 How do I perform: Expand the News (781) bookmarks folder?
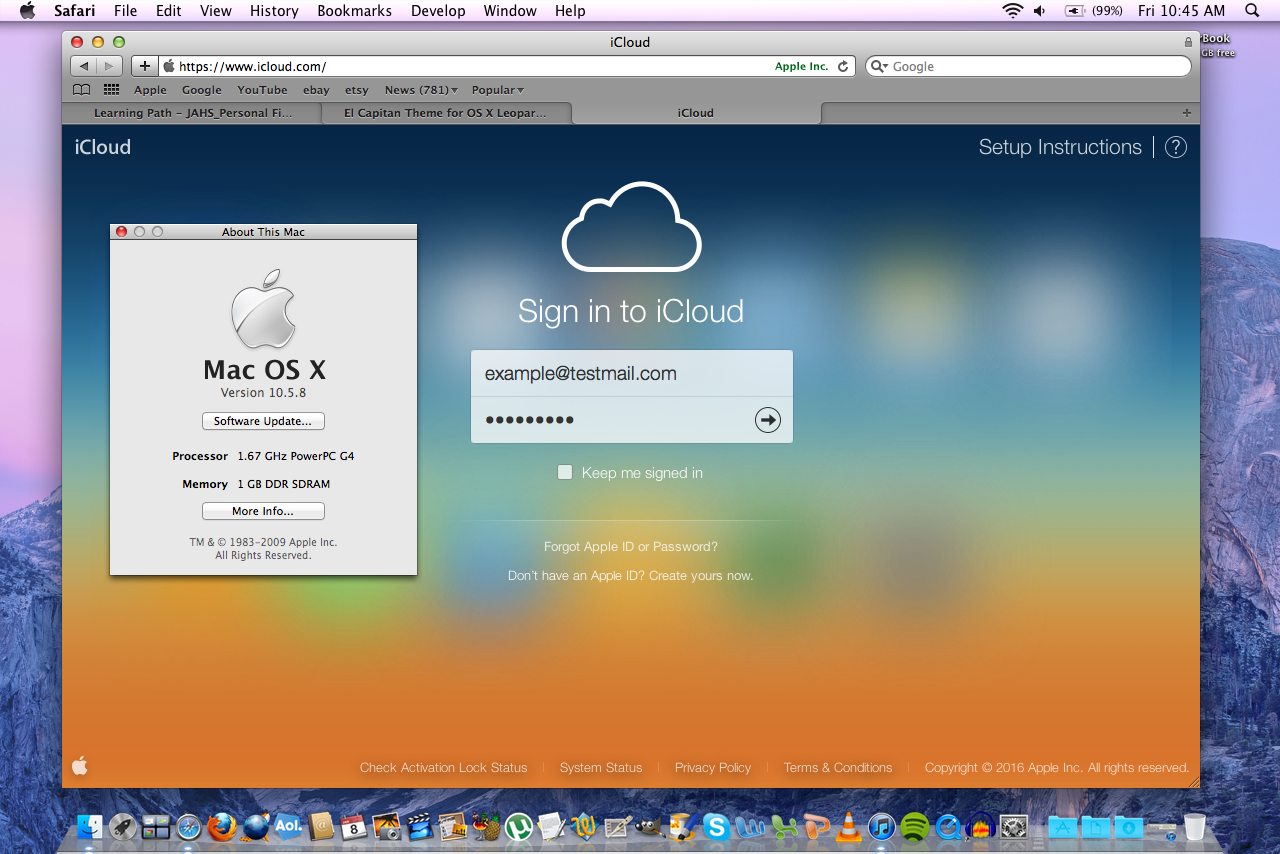point(421,90)
